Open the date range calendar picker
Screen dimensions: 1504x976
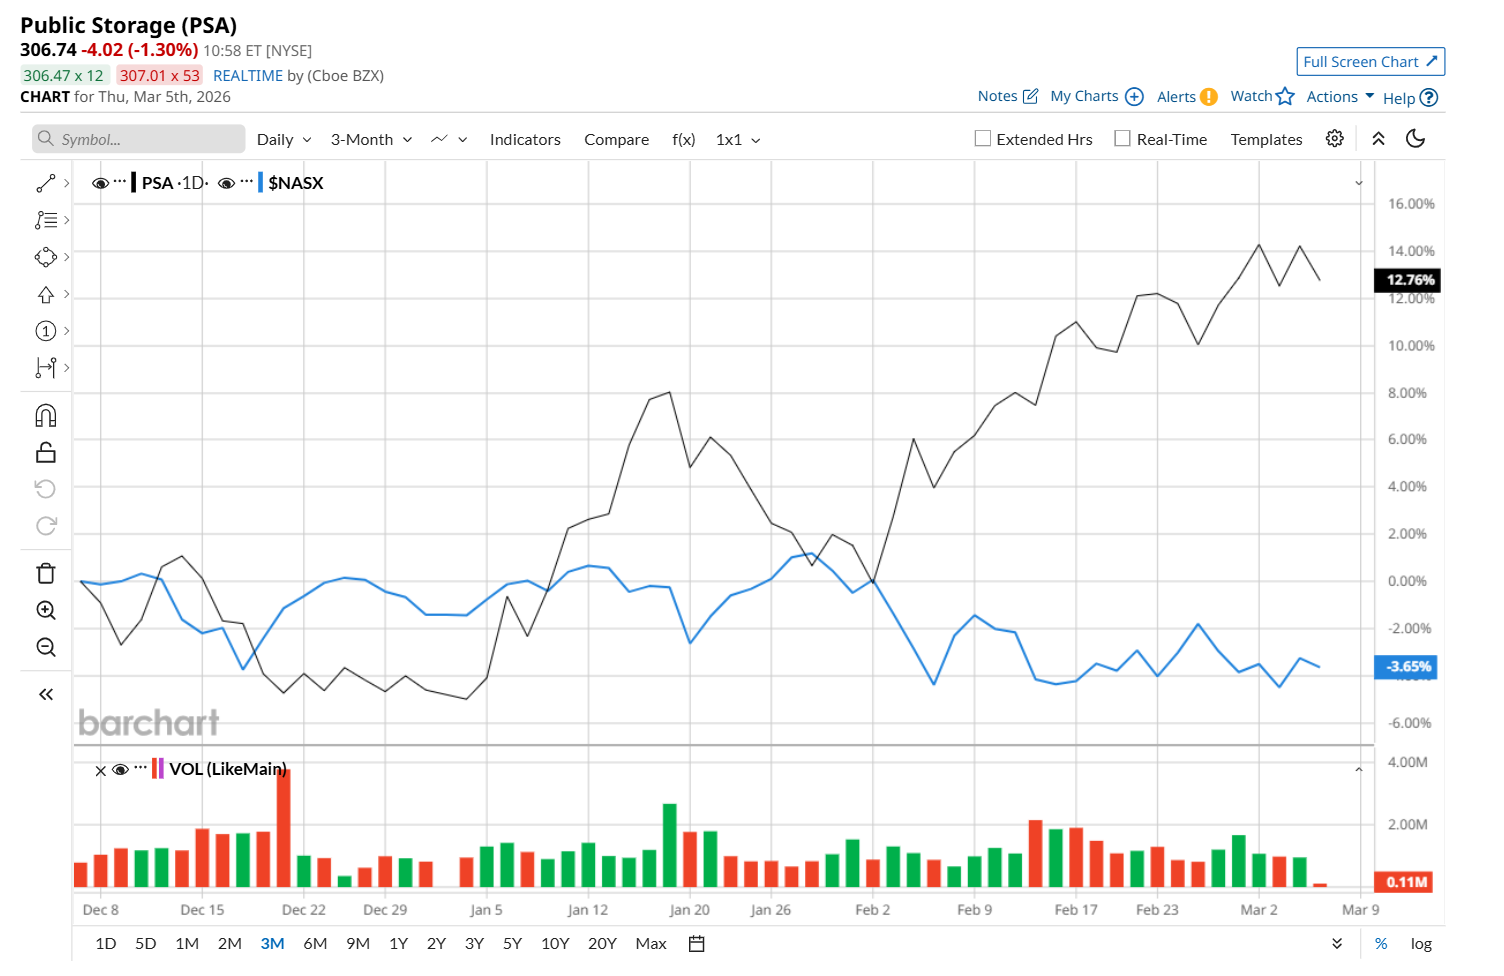(x=697, y=944)
